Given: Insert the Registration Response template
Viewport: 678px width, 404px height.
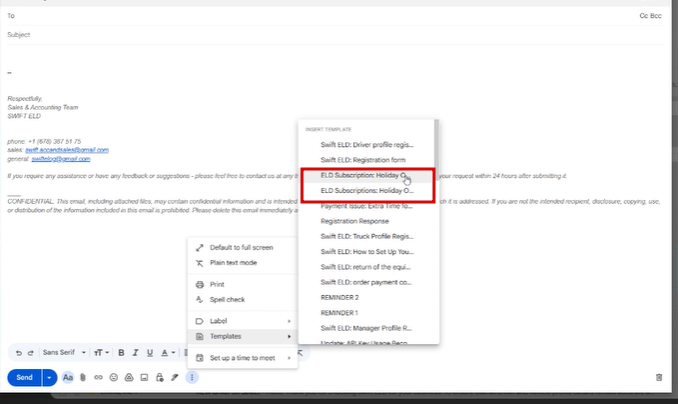Looking at the screenshot, I should click(x=367, y=221).
